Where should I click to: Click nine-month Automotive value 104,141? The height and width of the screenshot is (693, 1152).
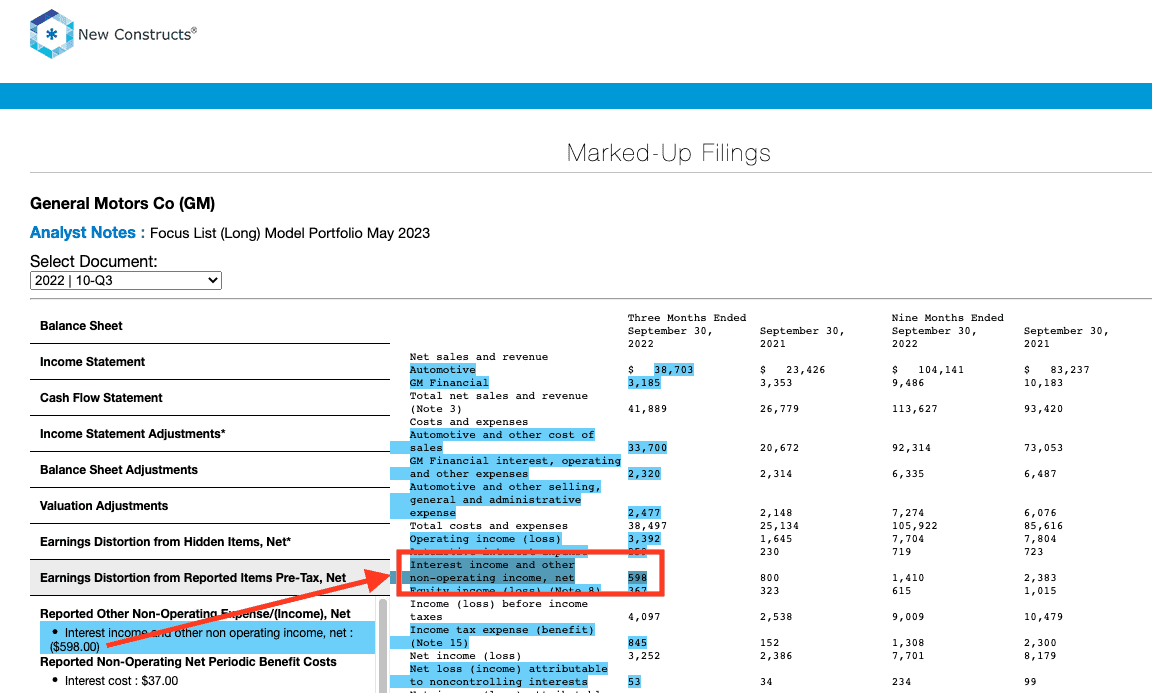point(940,370)
